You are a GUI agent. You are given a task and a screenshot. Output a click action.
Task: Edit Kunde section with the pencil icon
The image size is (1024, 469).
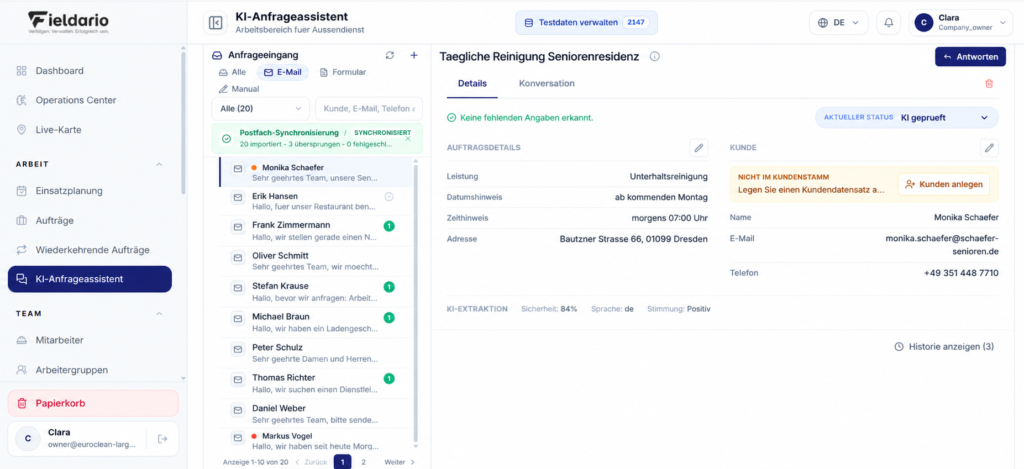tap(989, 148)
